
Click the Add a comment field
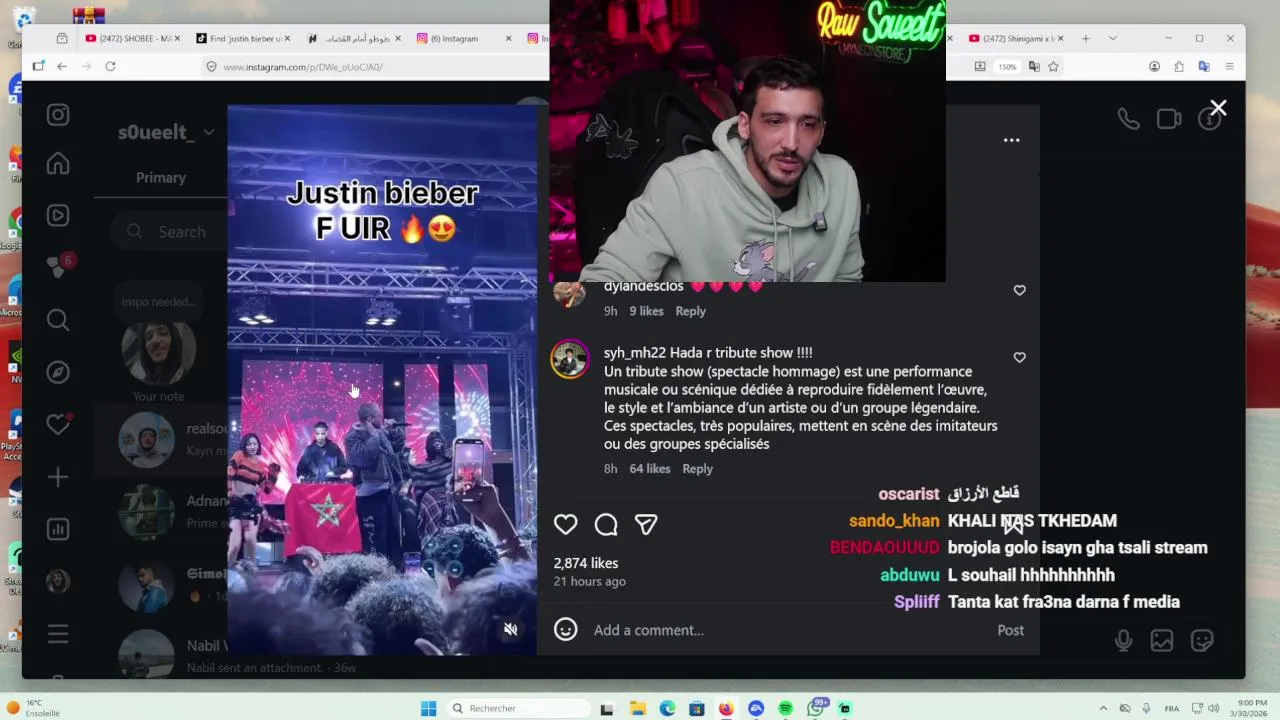pyautogui.click(x=788, y=630)
